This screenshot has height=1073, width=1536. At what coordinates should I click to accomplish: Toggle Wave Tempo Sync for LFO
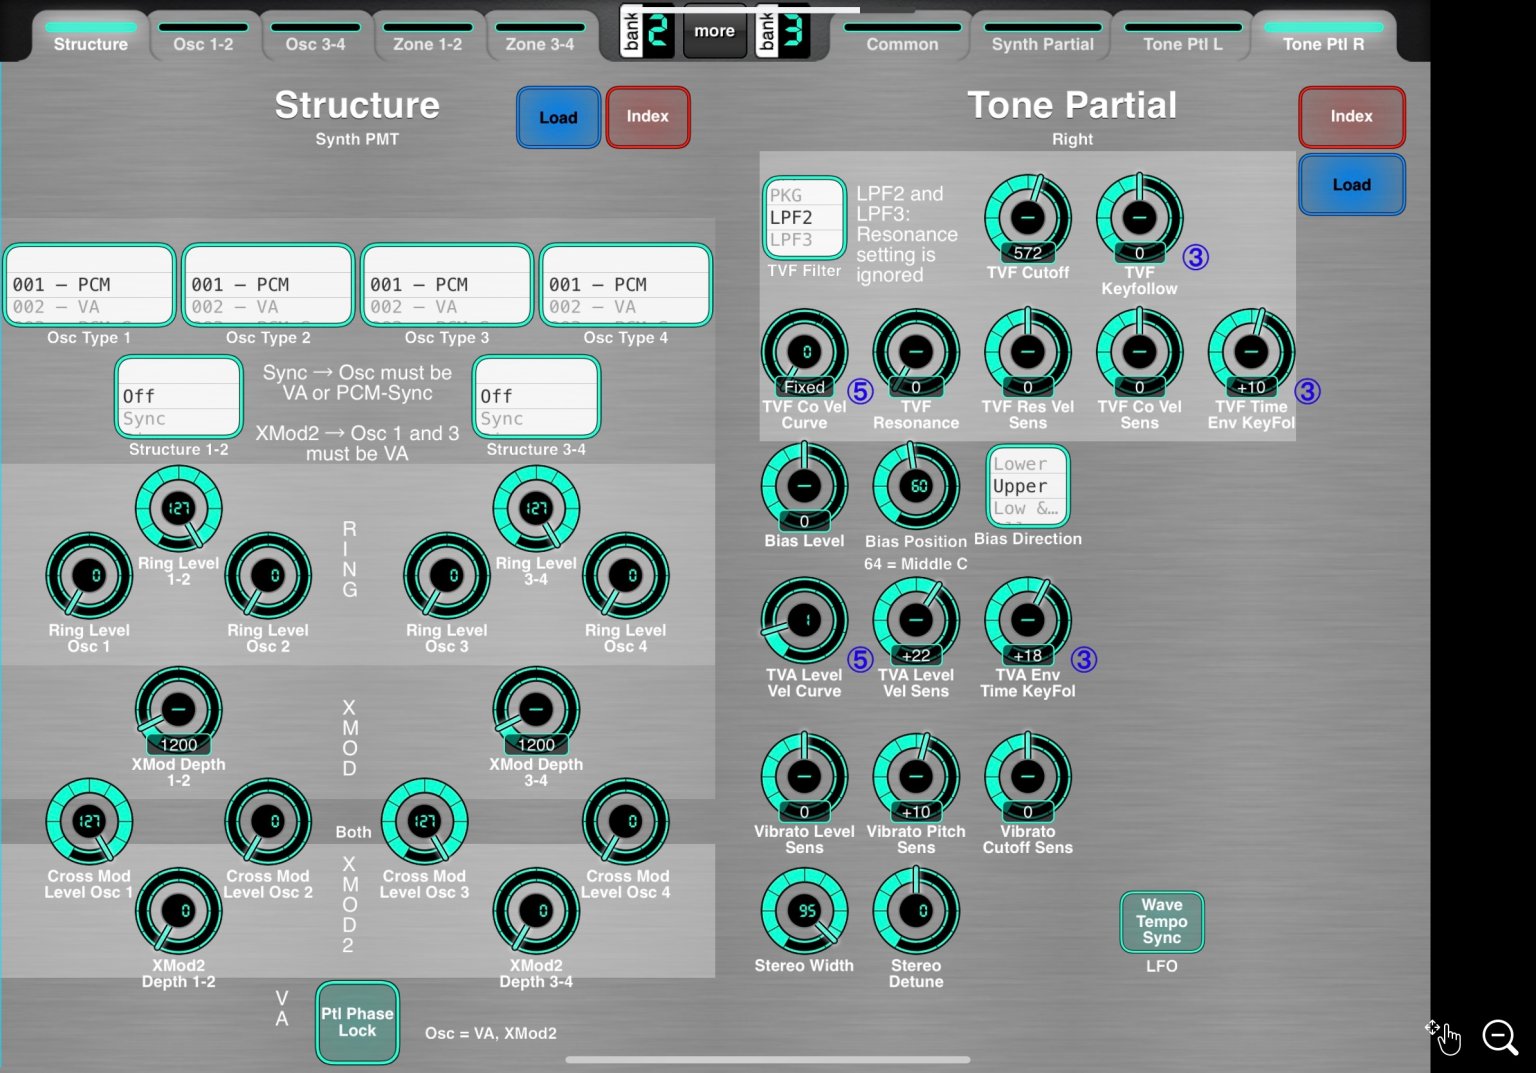1161,921
